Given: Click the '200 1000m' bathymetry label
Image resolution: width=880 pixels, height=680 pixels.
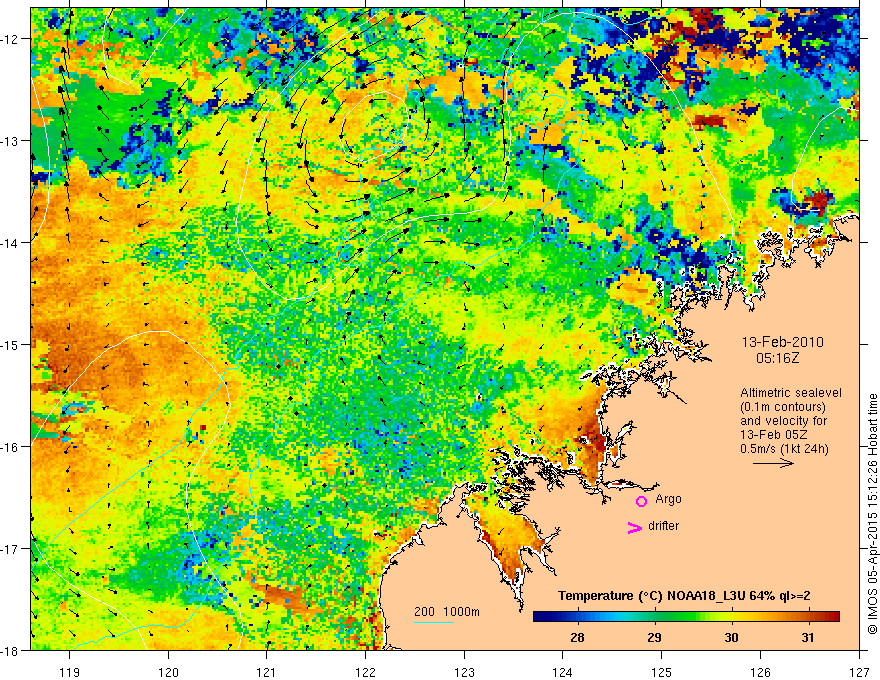Looking at the screenshot, I should click(x=447, y=612).
